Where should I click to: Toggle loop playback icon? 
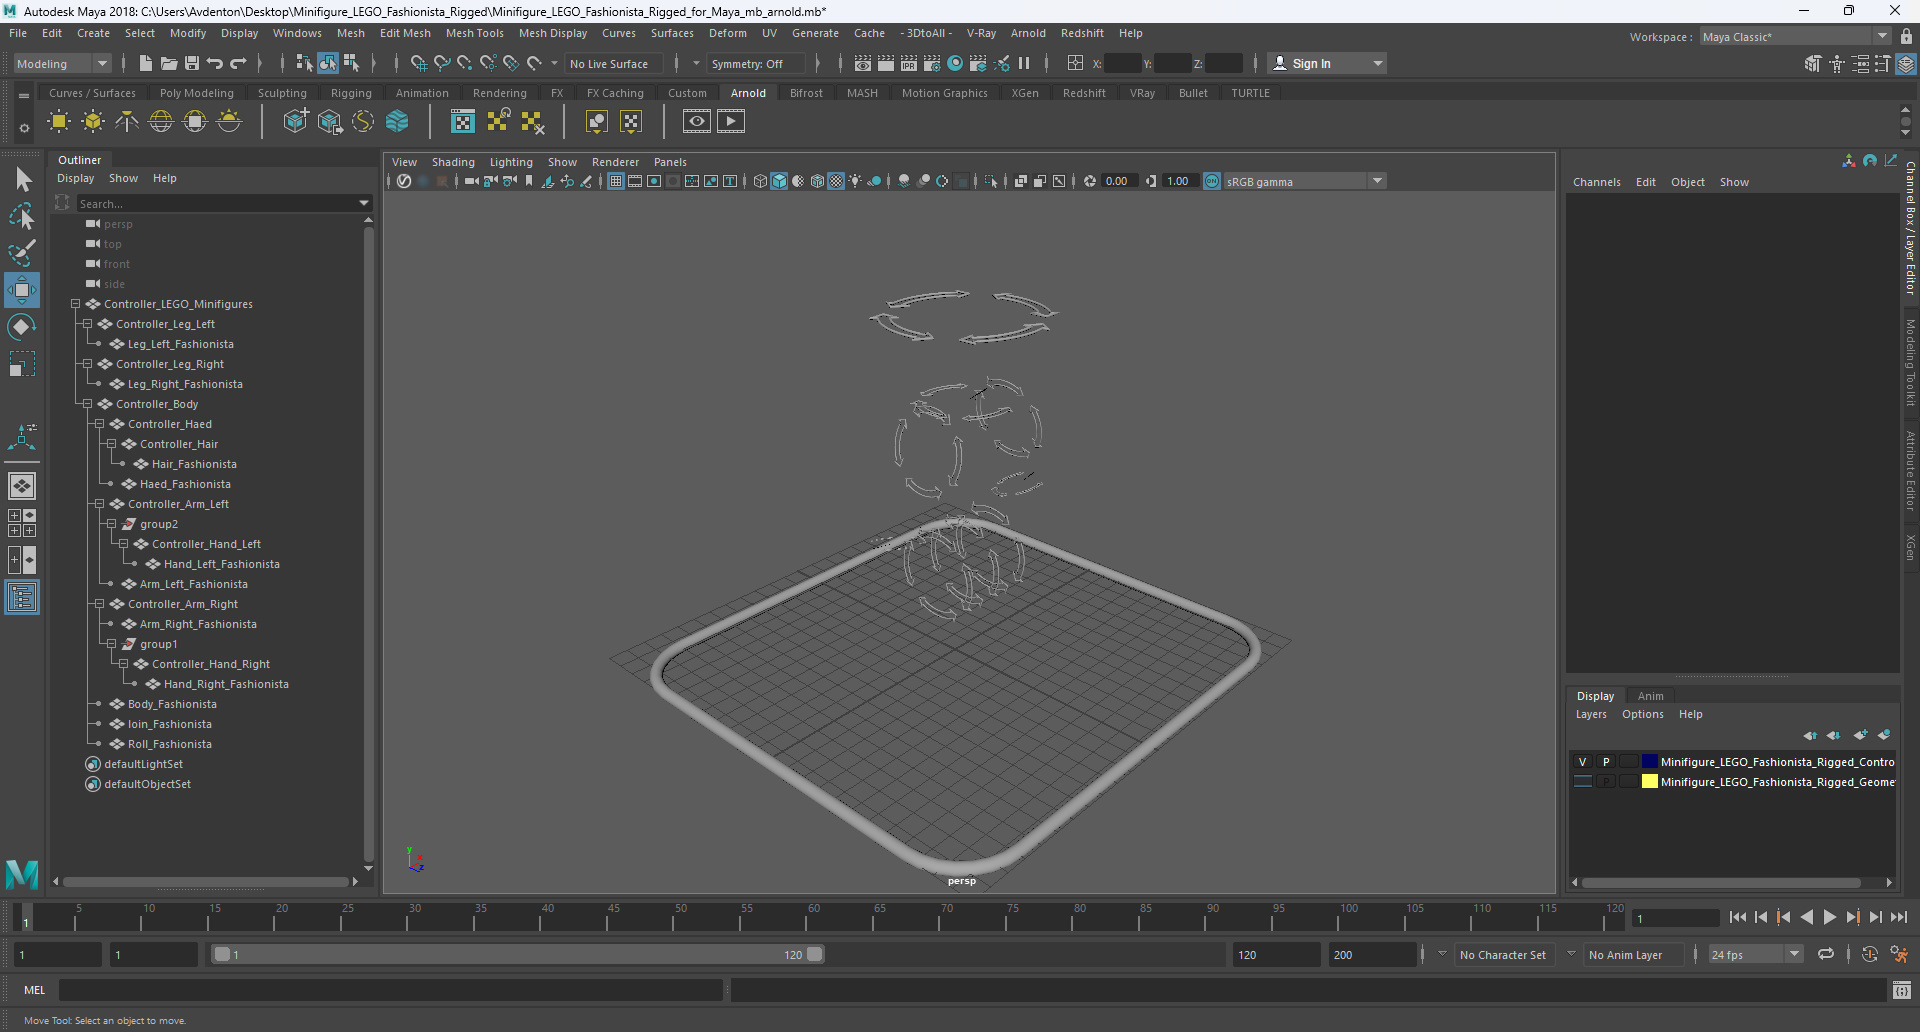tap(1826, 955)
